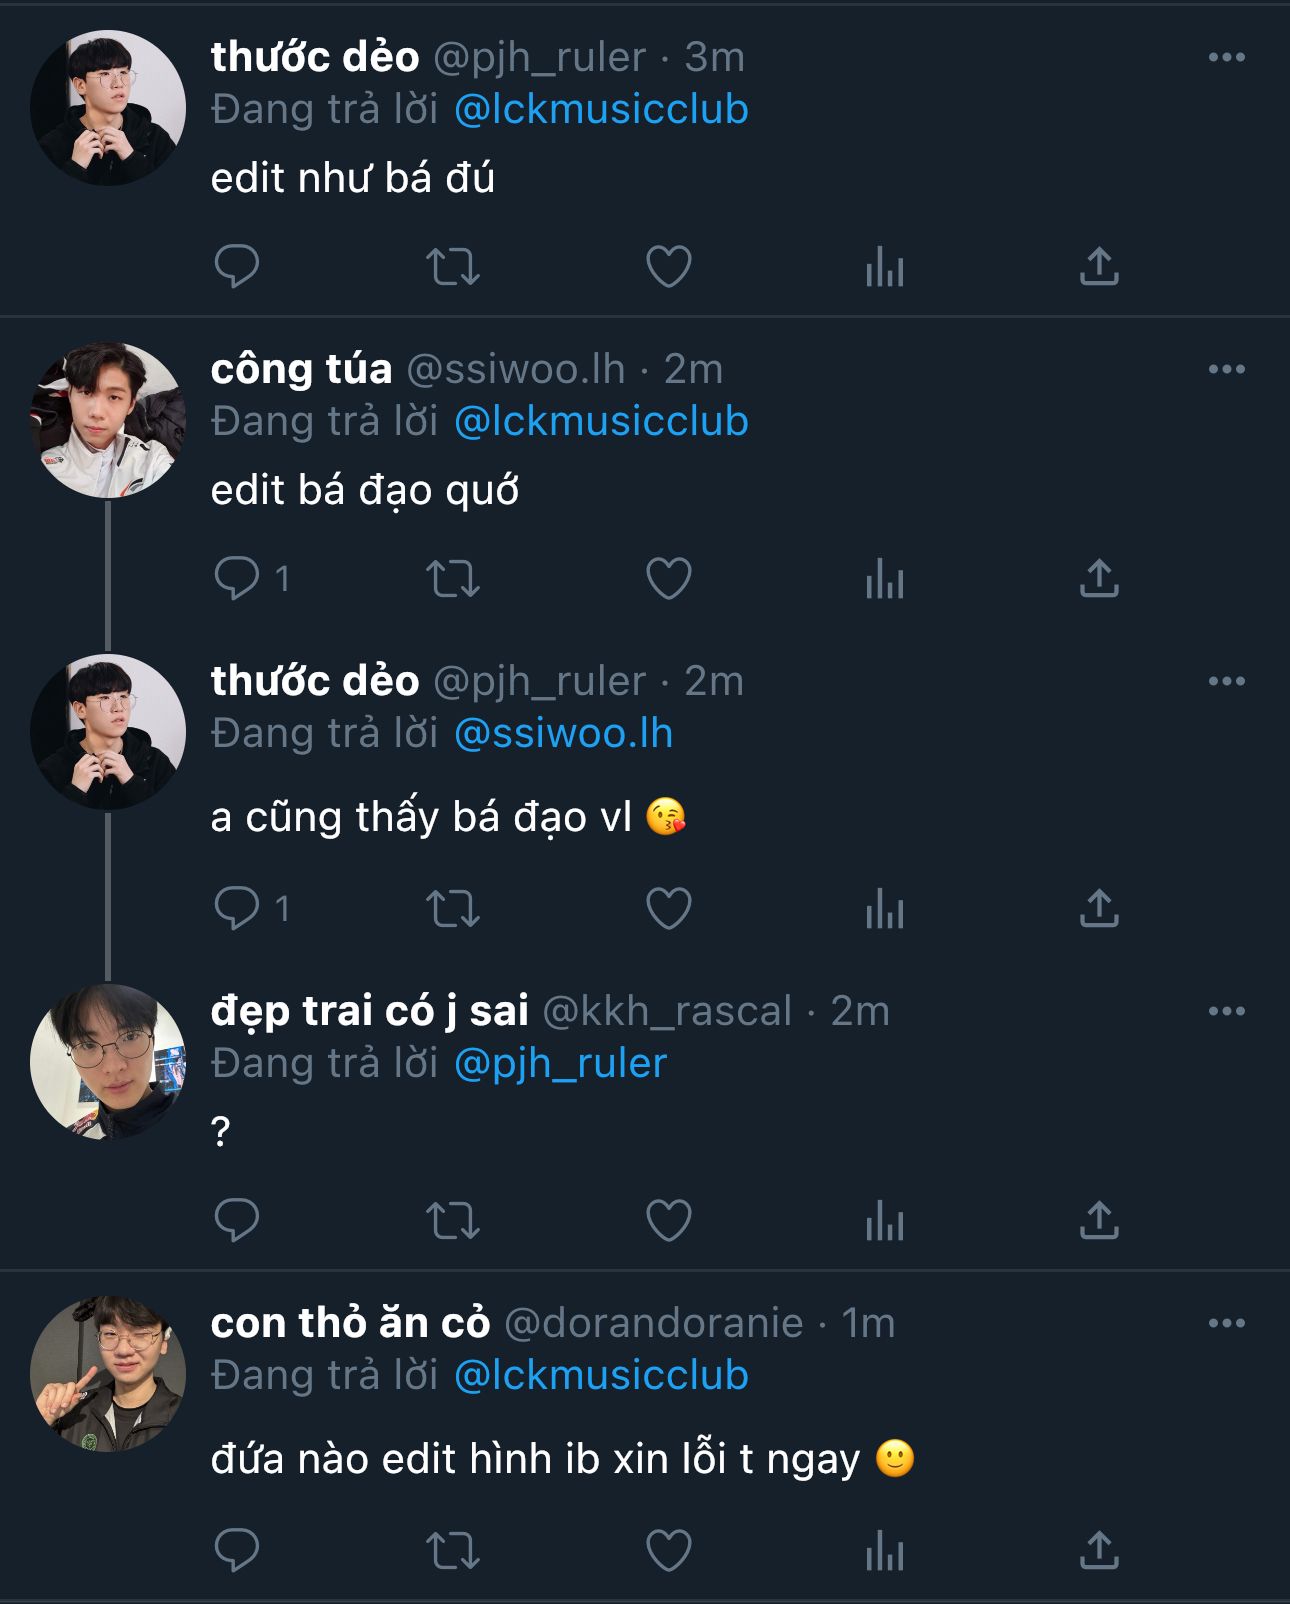
Task: Open the @pjh_ruler reply mention link
Action: pyautogui.click(x=560, y=1063)
